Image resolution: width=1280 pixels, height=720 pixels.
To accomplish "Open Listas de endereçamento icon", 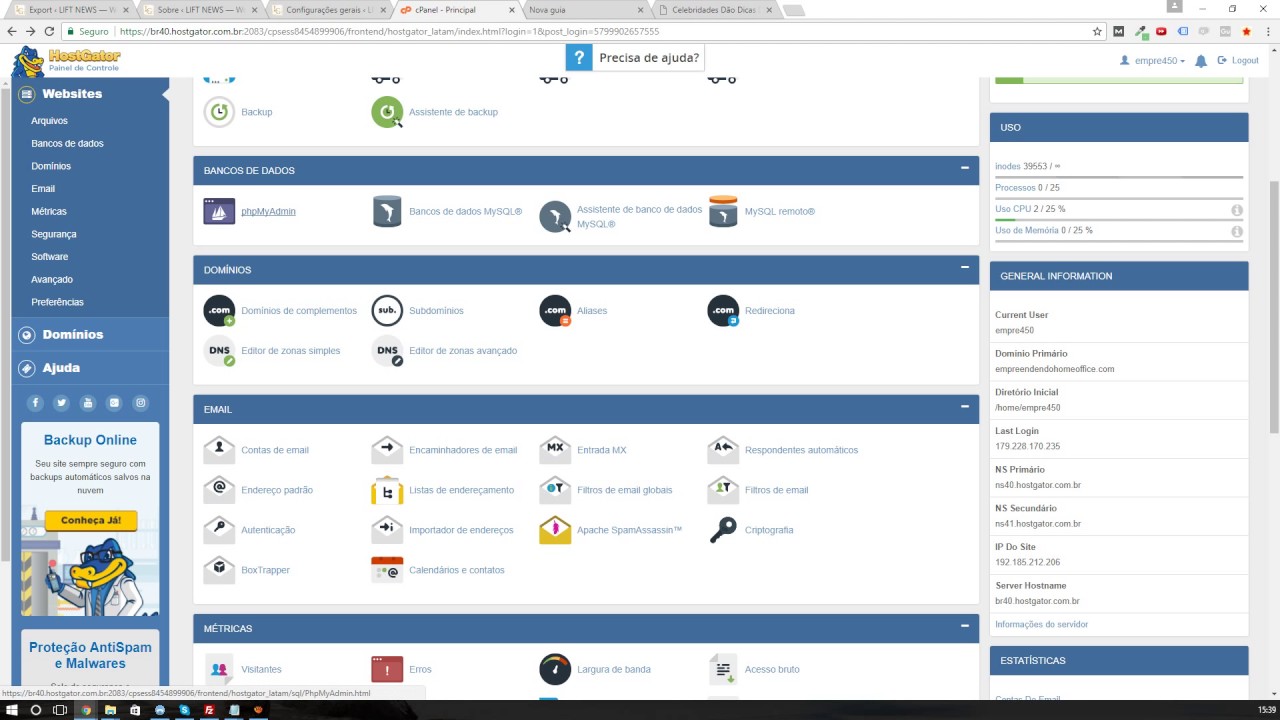I will point(387,490).
